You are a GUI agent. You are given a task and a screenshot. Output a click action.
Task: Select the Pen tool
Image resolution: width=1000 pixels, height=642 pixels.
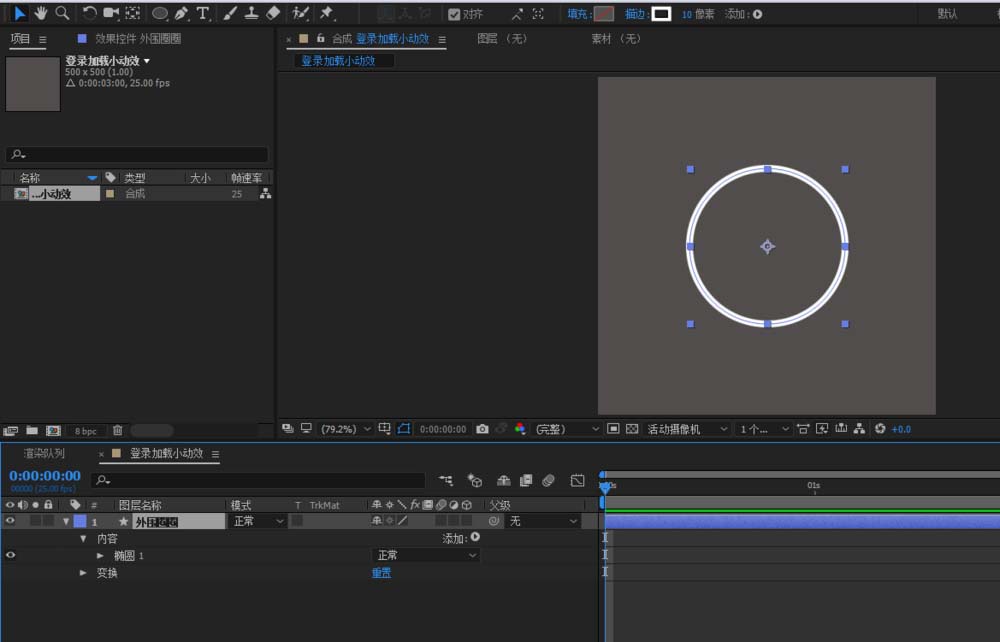[181, 13]
